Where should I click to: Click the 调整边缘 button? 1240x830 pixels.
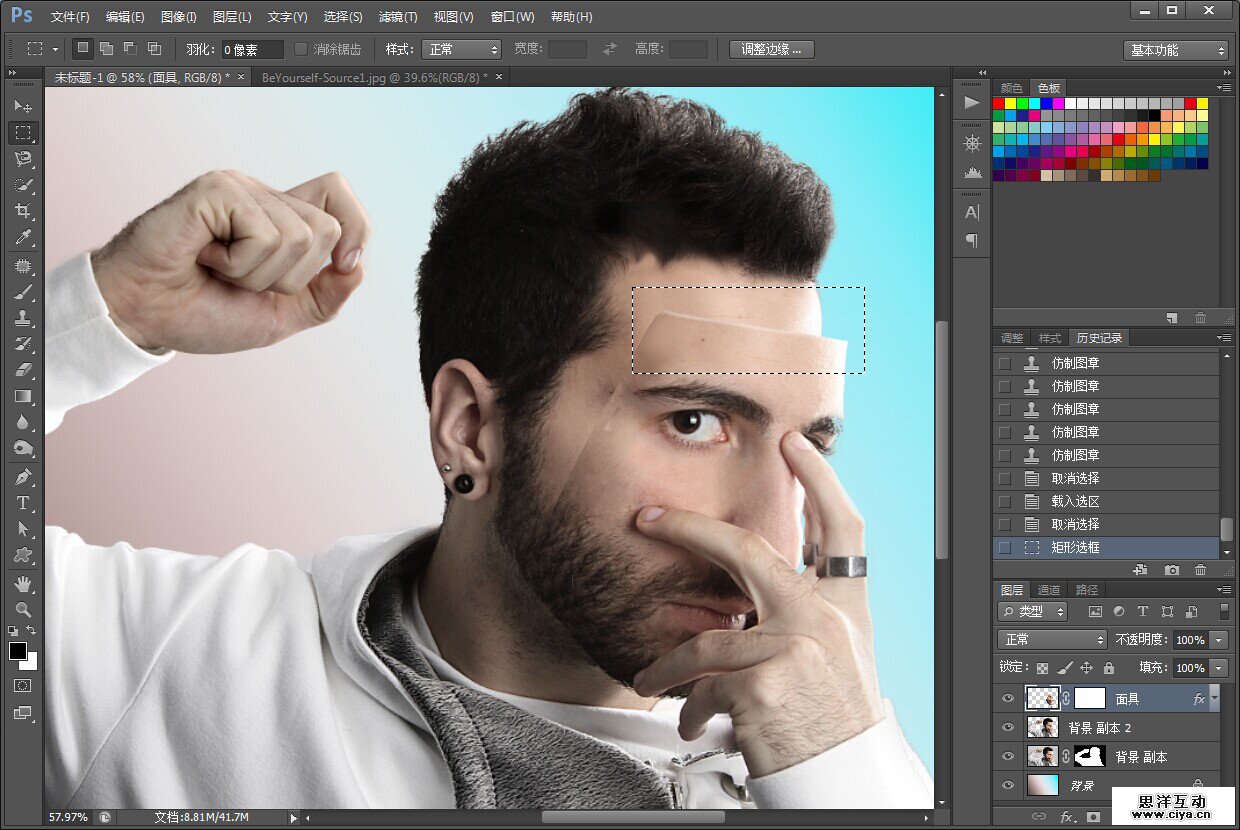point(771,49)
